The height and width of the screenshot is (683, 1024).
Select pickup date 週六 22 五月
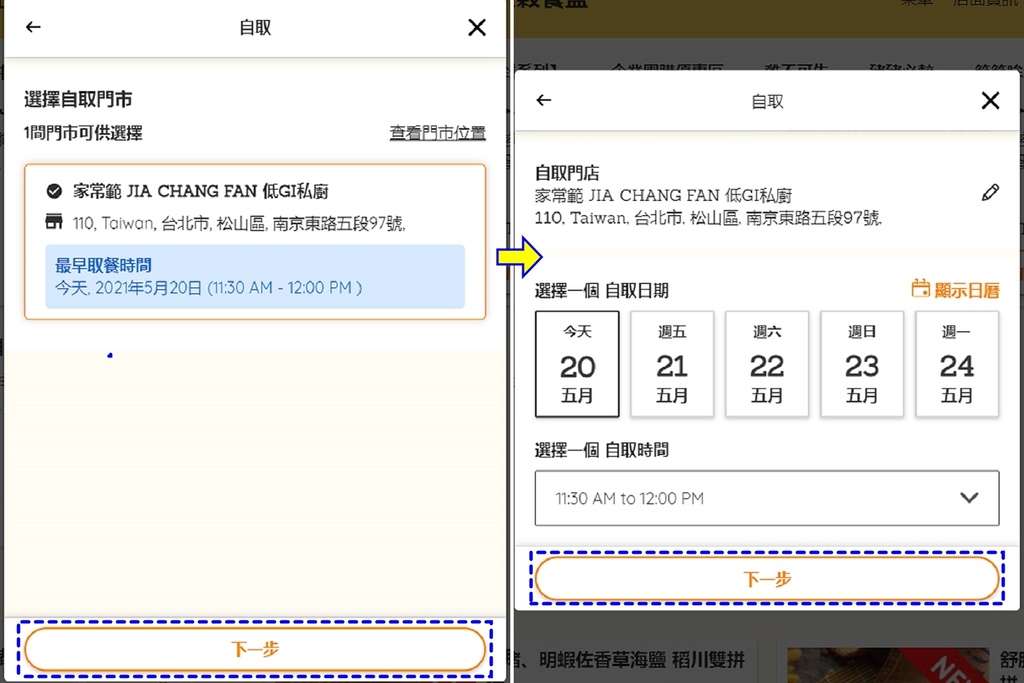click(767, 364)
